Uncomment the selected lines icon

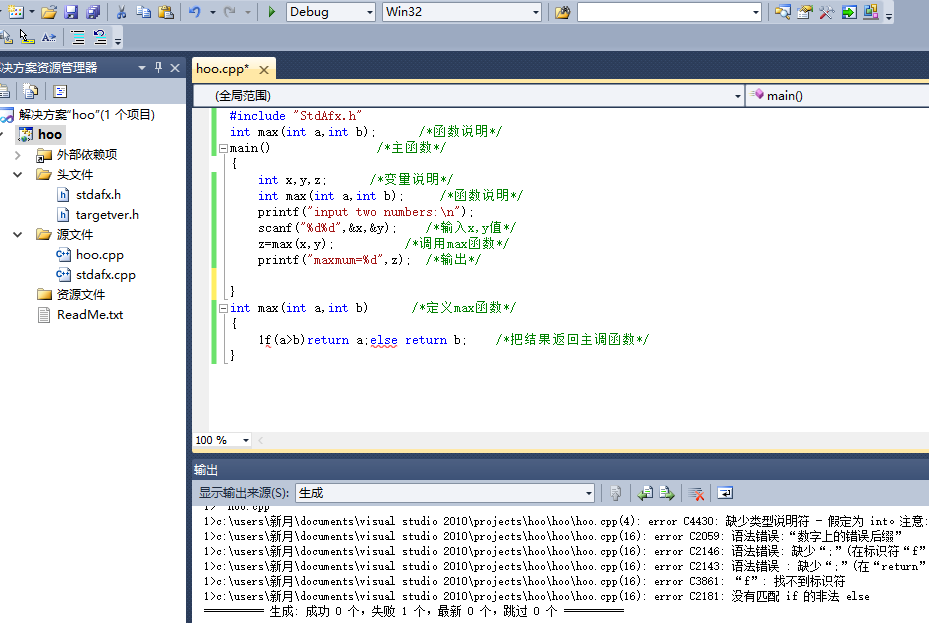pos(100,38)
